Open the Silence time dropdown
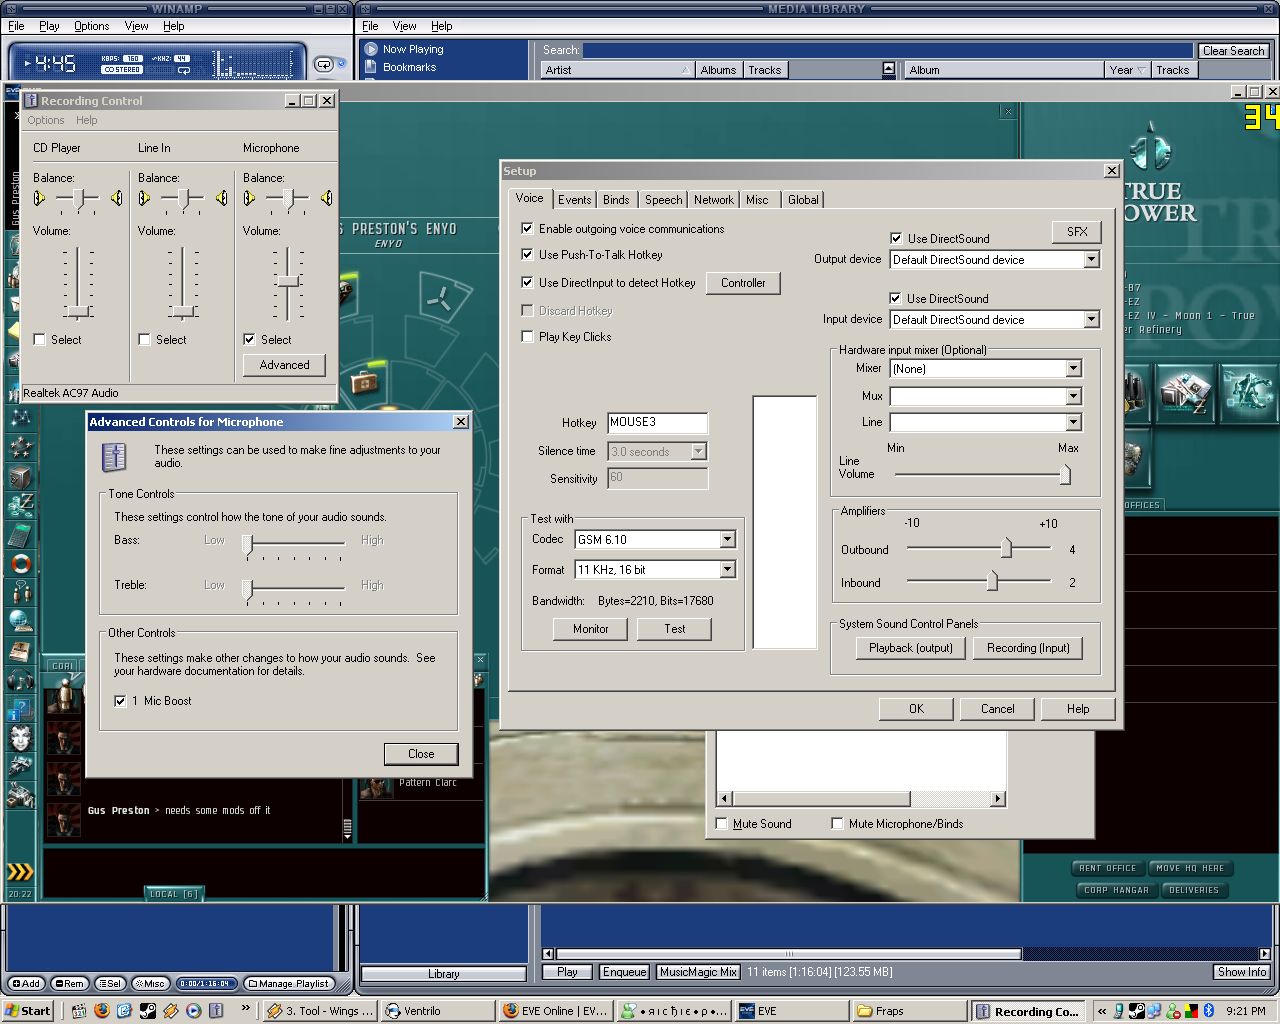 (698, 452)
